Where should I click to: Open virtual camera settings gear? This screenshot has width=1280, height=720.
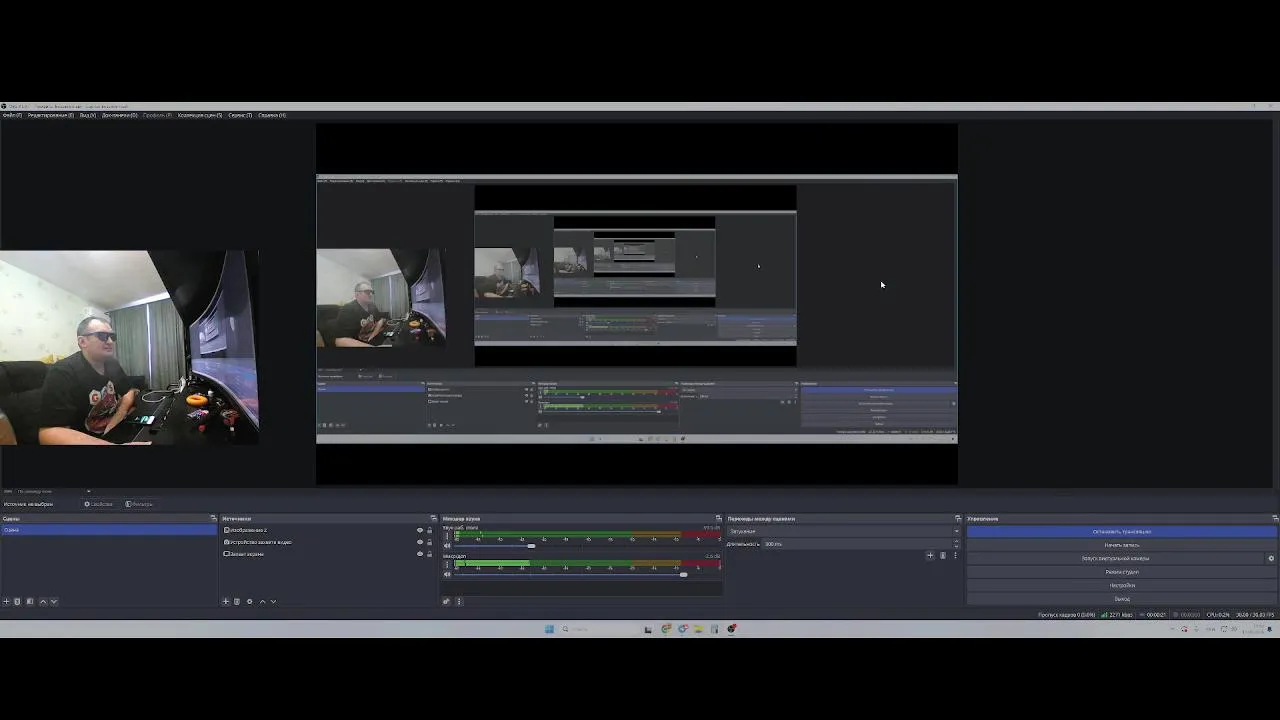(x=1271, y=558)
